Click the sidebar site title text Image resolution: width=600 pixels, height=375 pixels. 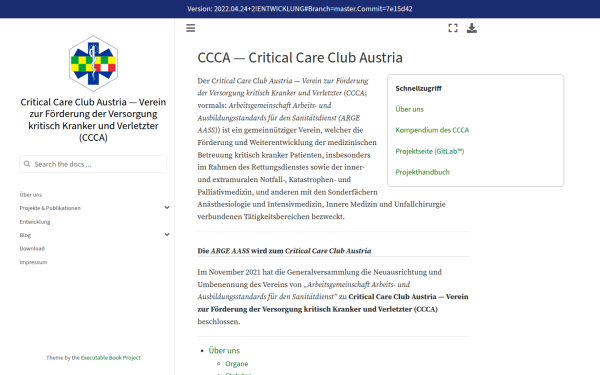pos(93,120)
